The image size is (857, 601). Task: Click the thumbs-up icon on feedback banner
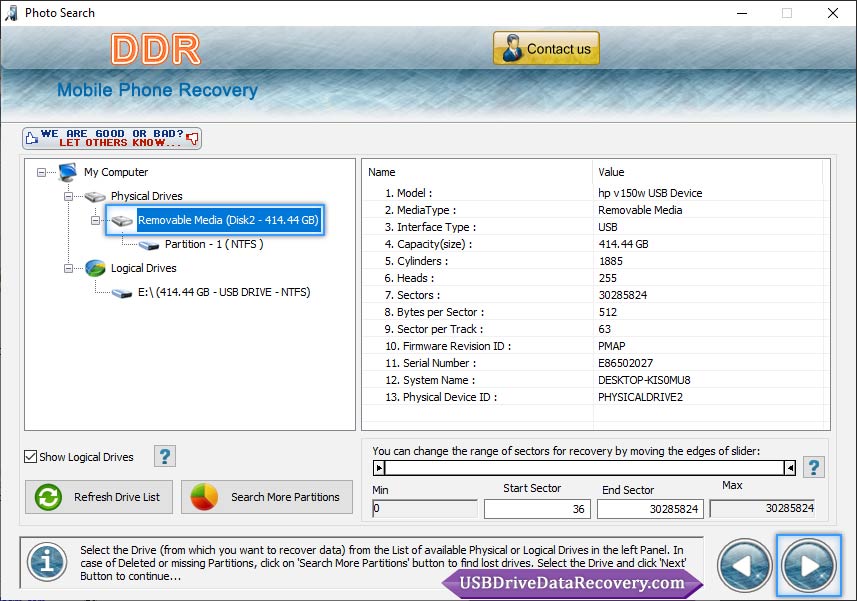click(32, 138)
